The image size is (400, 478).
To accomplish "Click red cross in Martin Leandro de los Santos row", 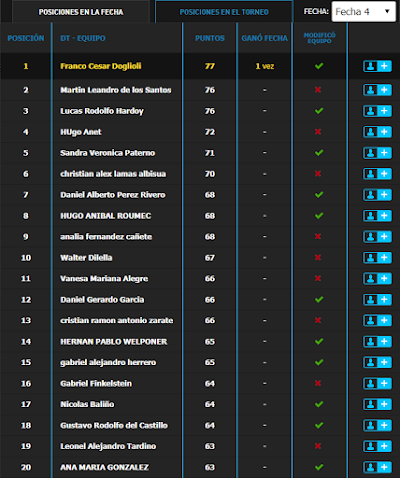I will [x=318, y=90].
